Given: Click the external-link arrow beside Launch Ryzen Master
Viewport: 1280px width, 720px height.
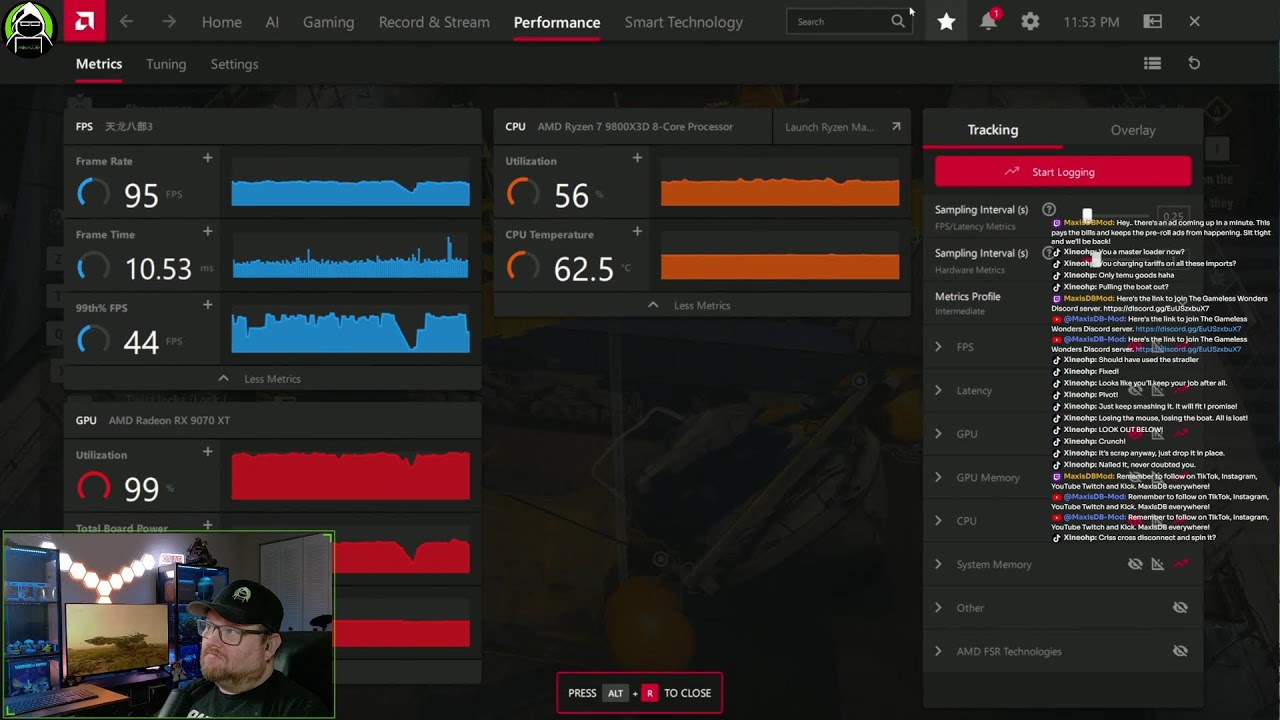Looking at the screenshot, I should pyautogui.click(x=896, y=127).
